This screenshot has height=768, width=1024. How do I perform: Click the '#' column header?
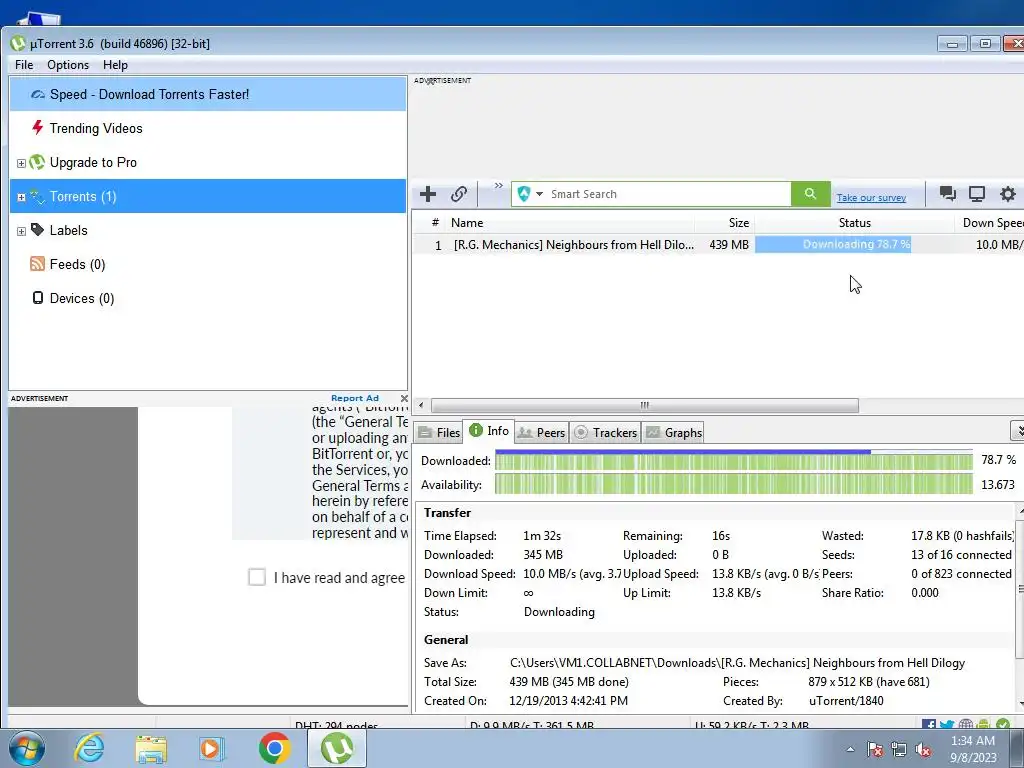pos(435,223)
